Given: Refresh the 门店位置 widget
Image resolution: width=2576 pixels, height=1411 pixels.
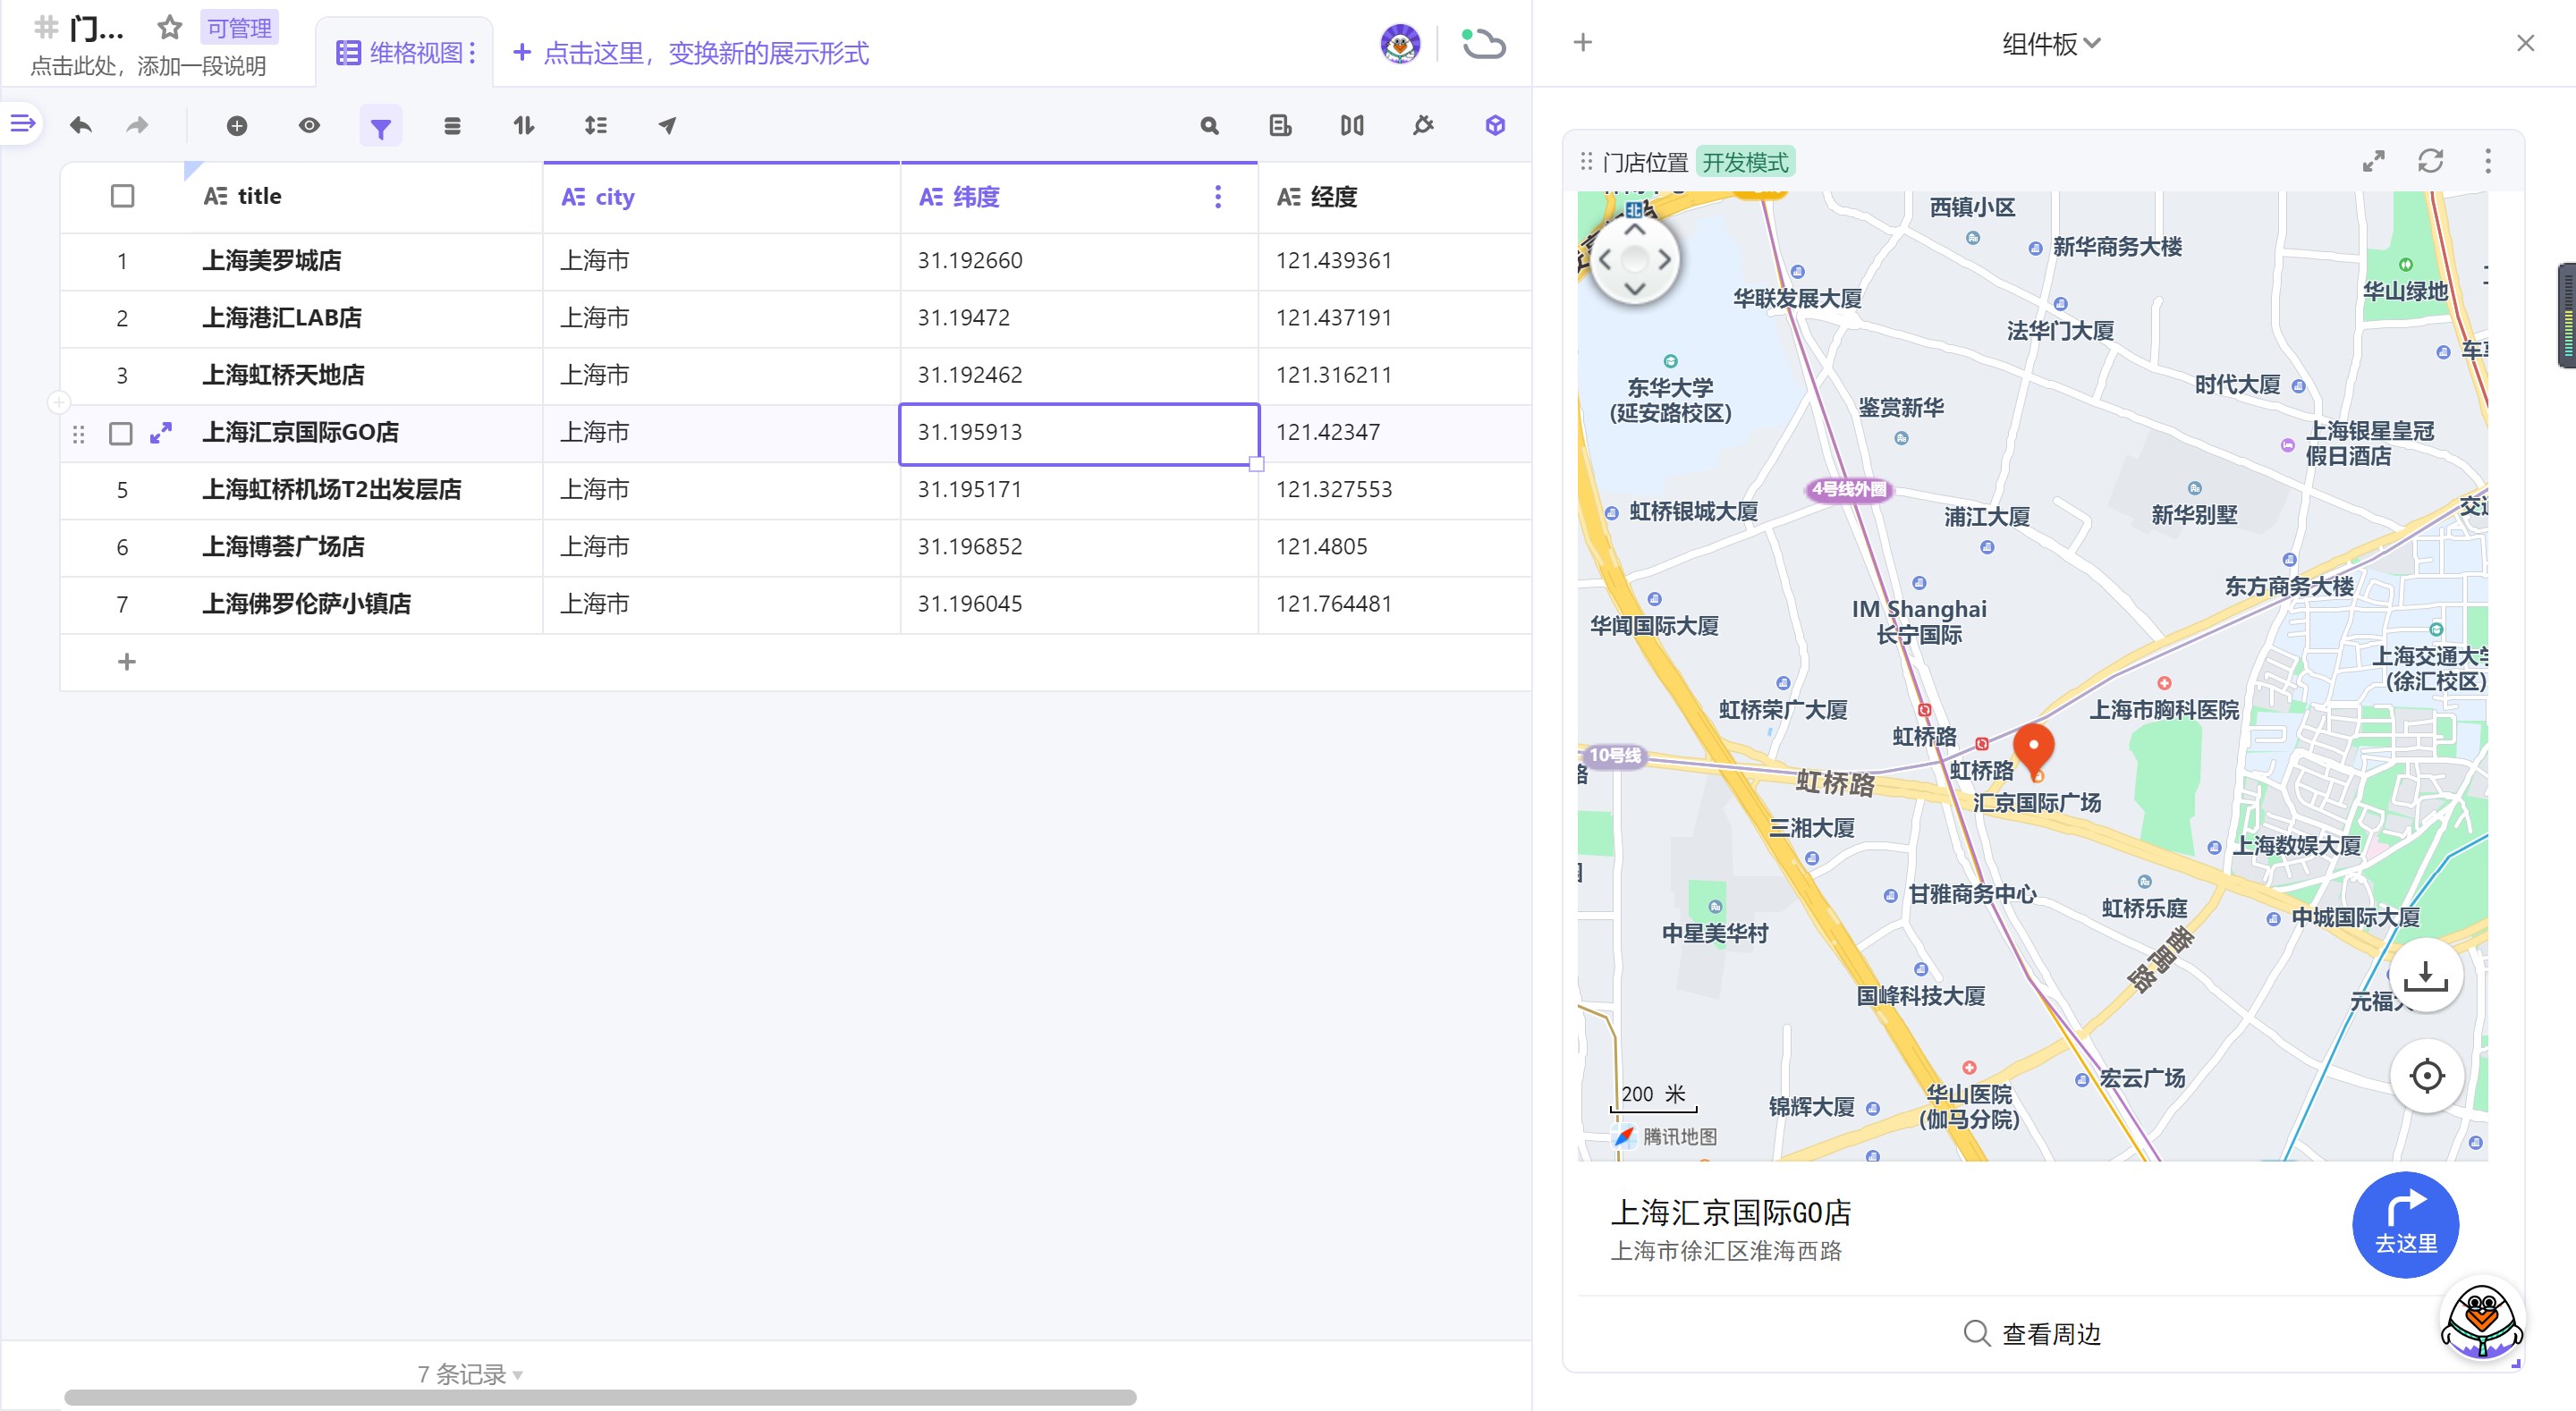Looking at the screenshot, I should [x=2430, y=161].
